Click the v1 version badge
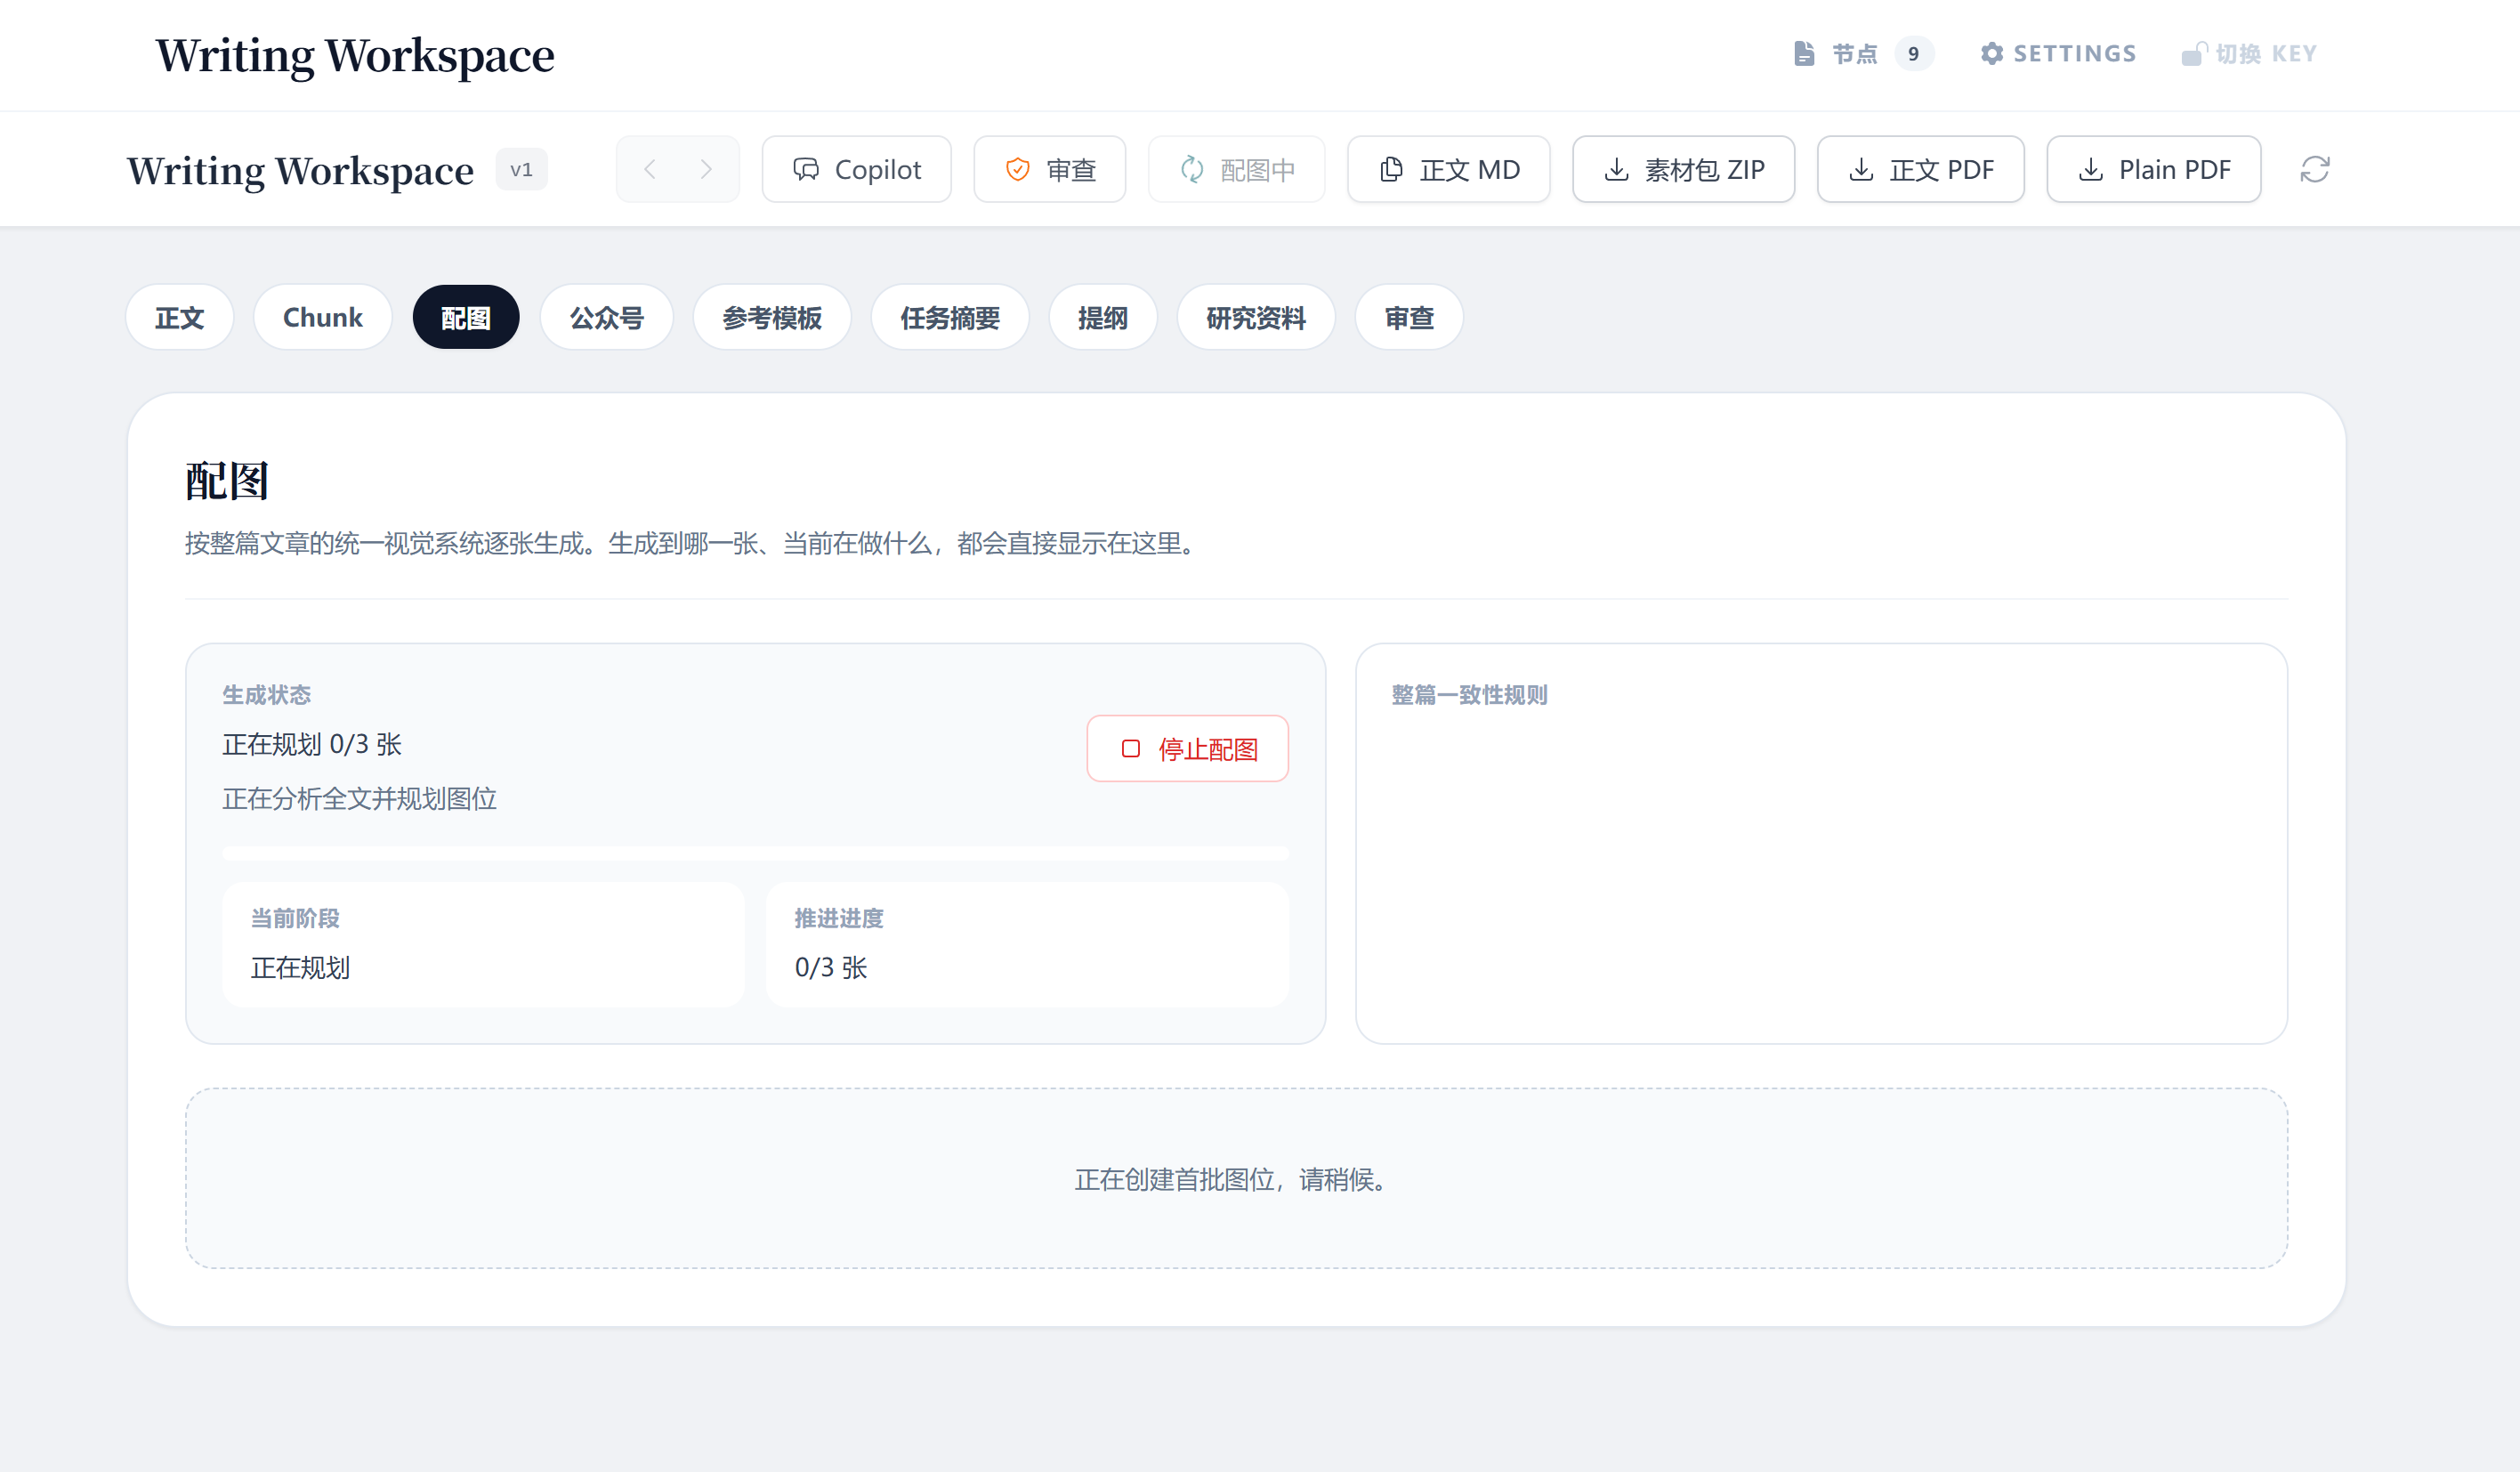 click(521, 170)
